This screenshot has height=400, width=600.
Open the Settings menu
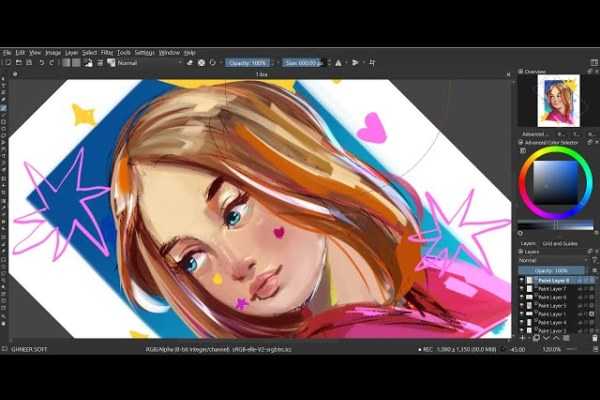coord(145,52)
